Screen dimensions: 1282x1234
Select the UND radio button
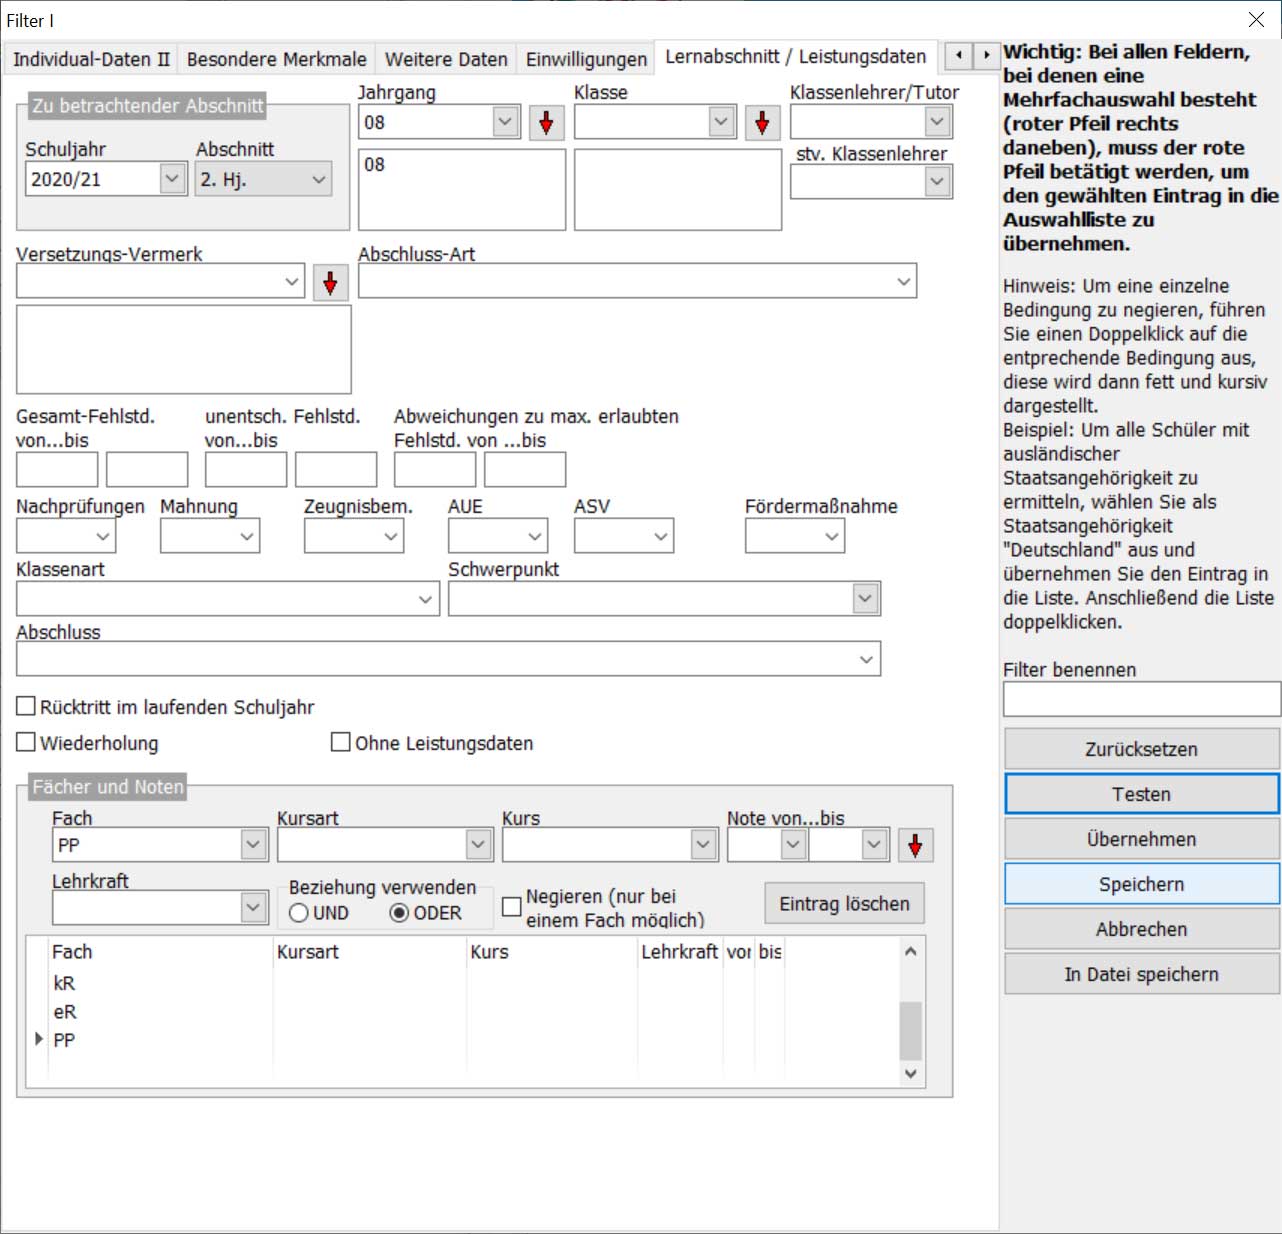tap(298, 913)
